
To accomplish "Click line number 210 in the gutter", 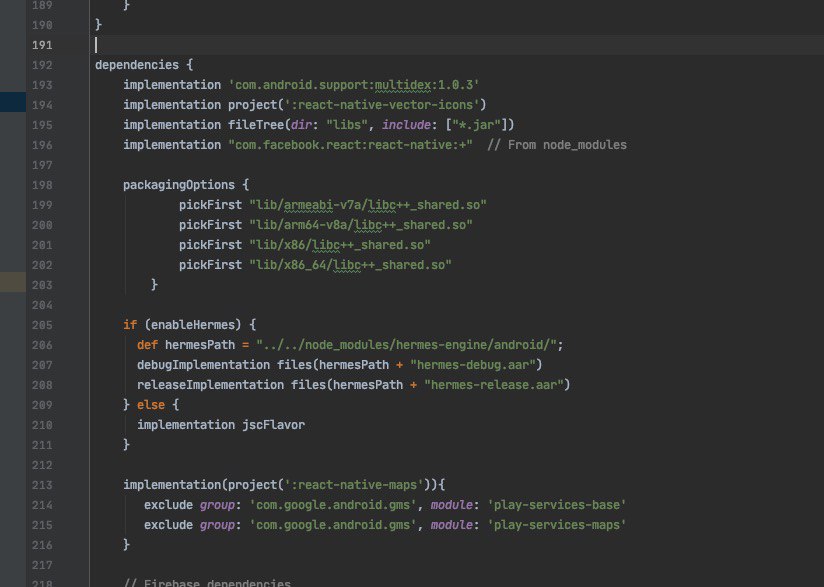I will pos(42,425).
